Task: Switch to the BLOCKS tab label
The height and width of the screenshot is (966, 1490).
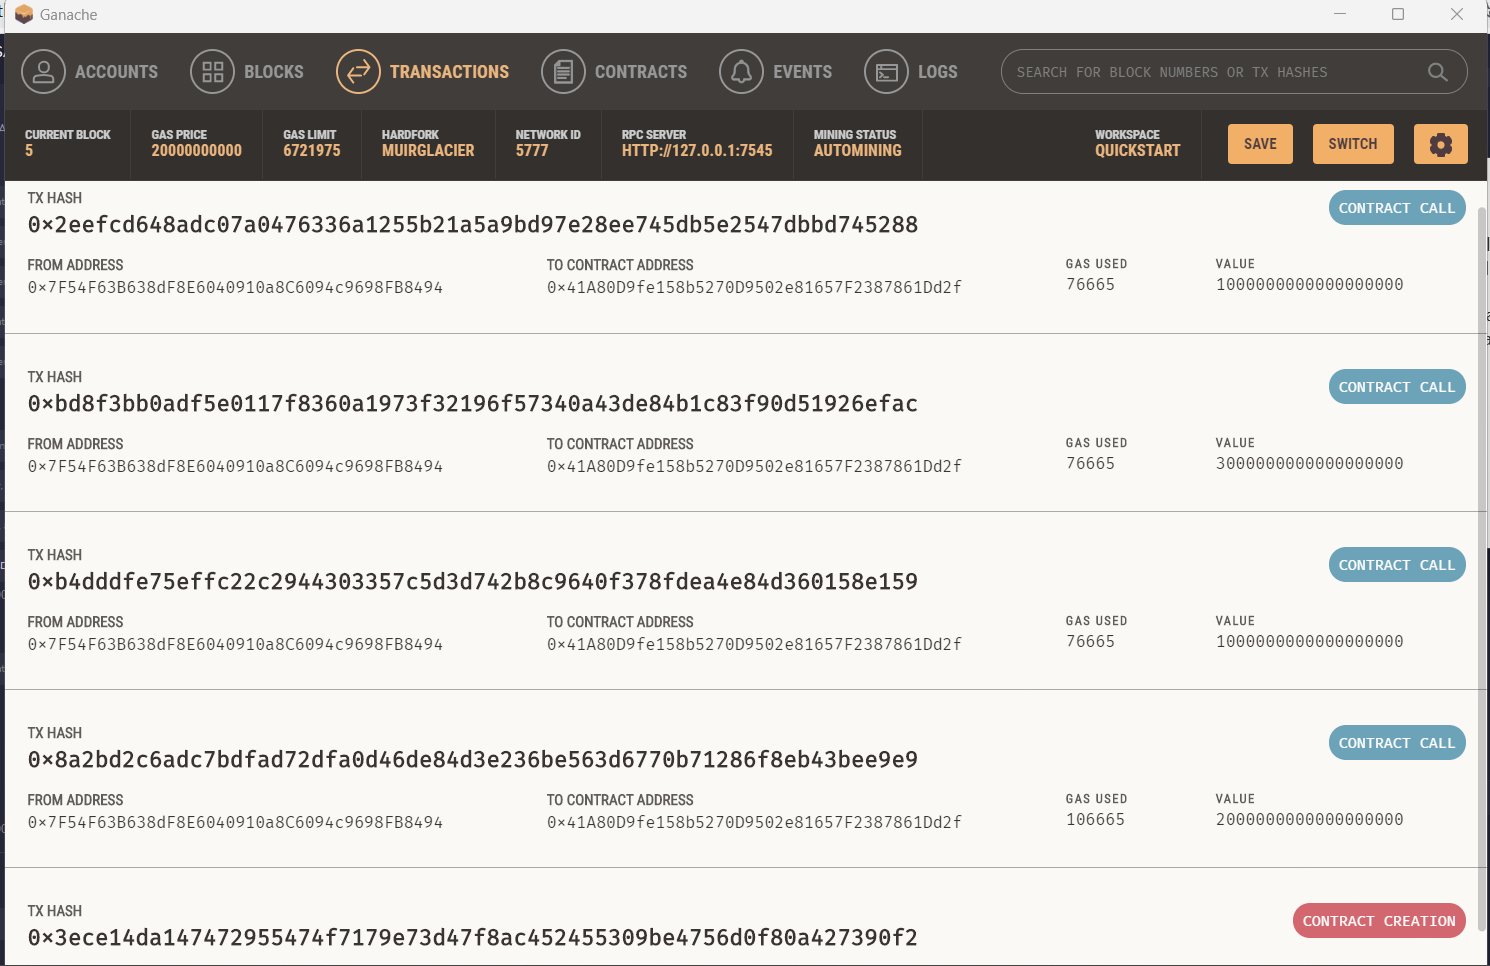Action: click(x=273, y=72)
